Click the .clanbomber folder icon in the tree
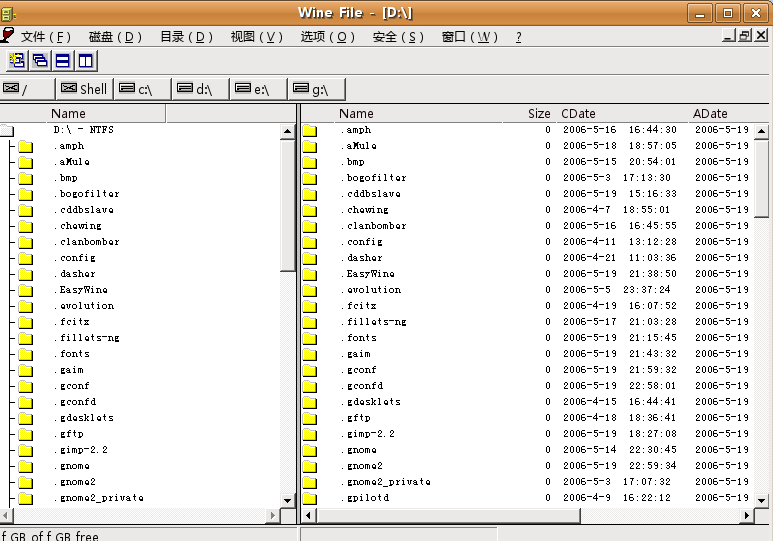This screenshot has width=773, height=541. [x=26, y=242]
